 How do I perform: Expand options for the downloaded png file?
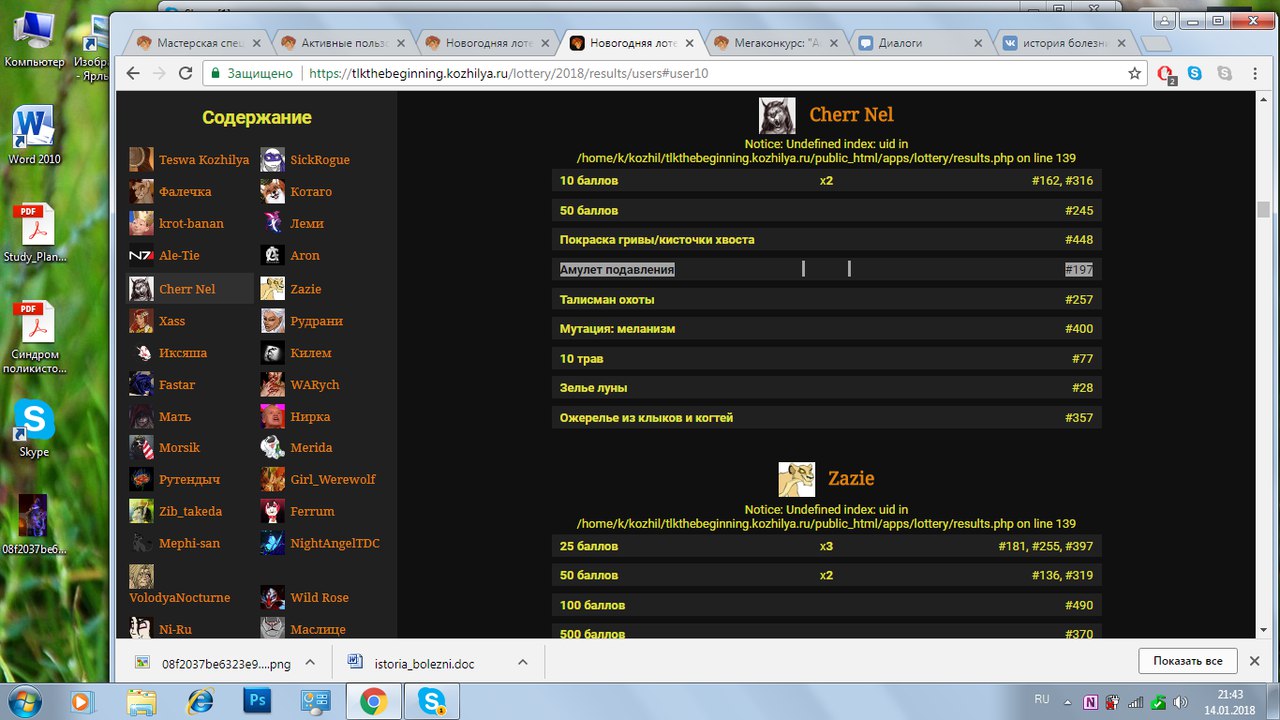pyautogui.click(x=310, y=663)
